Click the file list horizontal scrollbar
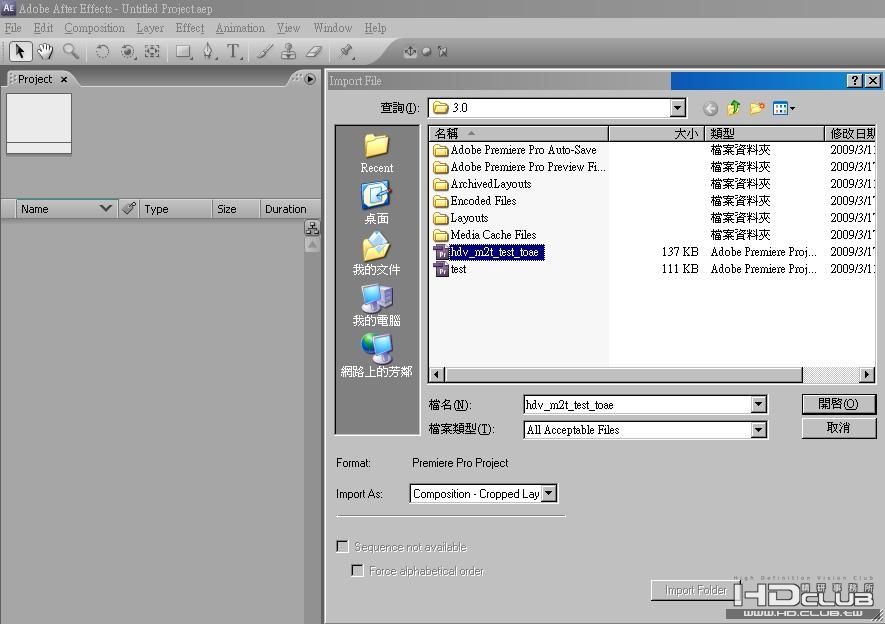This screenshot has height=624, width=885. (623, 374)
